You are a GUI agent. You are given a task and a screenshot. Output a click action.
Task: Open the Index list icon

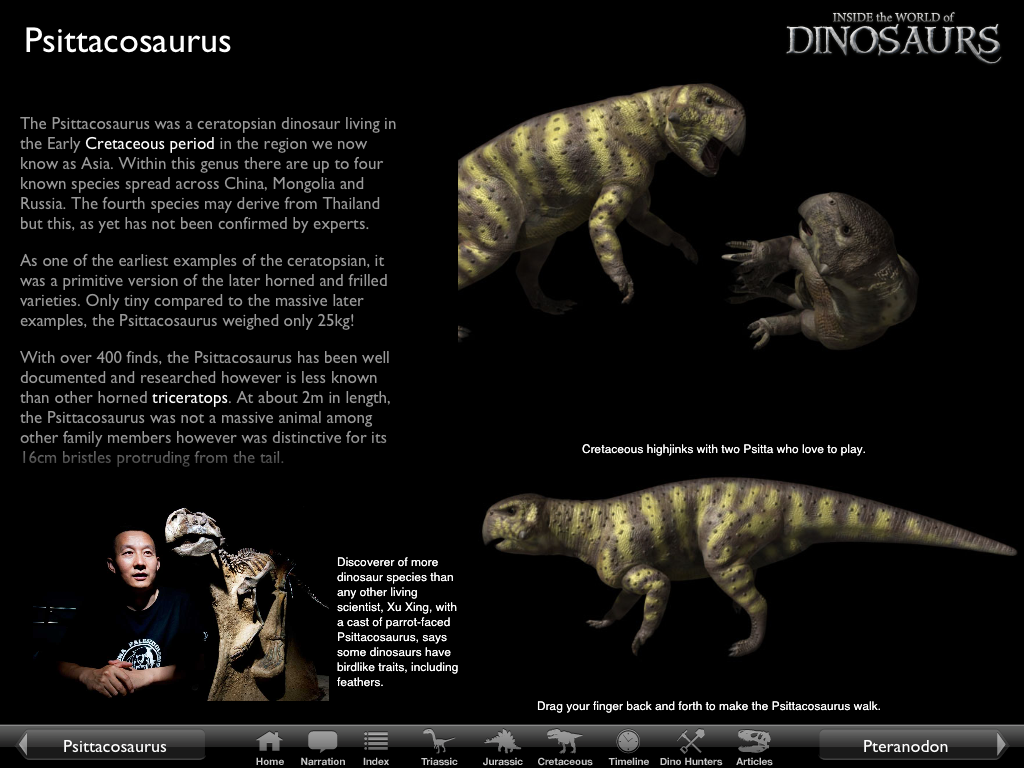[x=376, y=747]
